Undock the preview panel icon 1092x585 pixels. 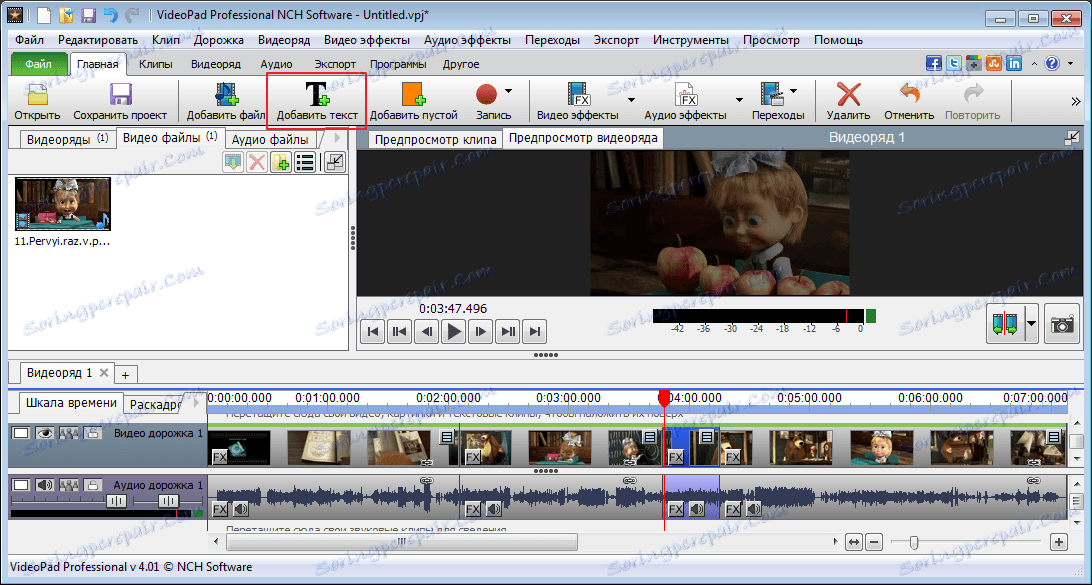tap(1072, 138)
